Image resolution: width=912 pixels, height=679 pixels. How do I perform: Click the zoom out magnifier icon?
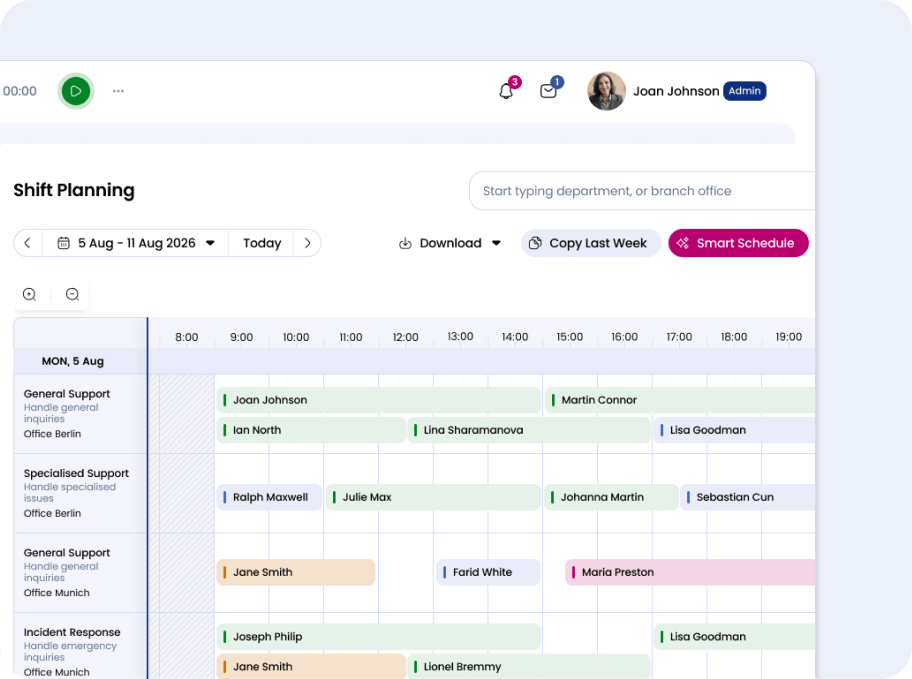72,294
